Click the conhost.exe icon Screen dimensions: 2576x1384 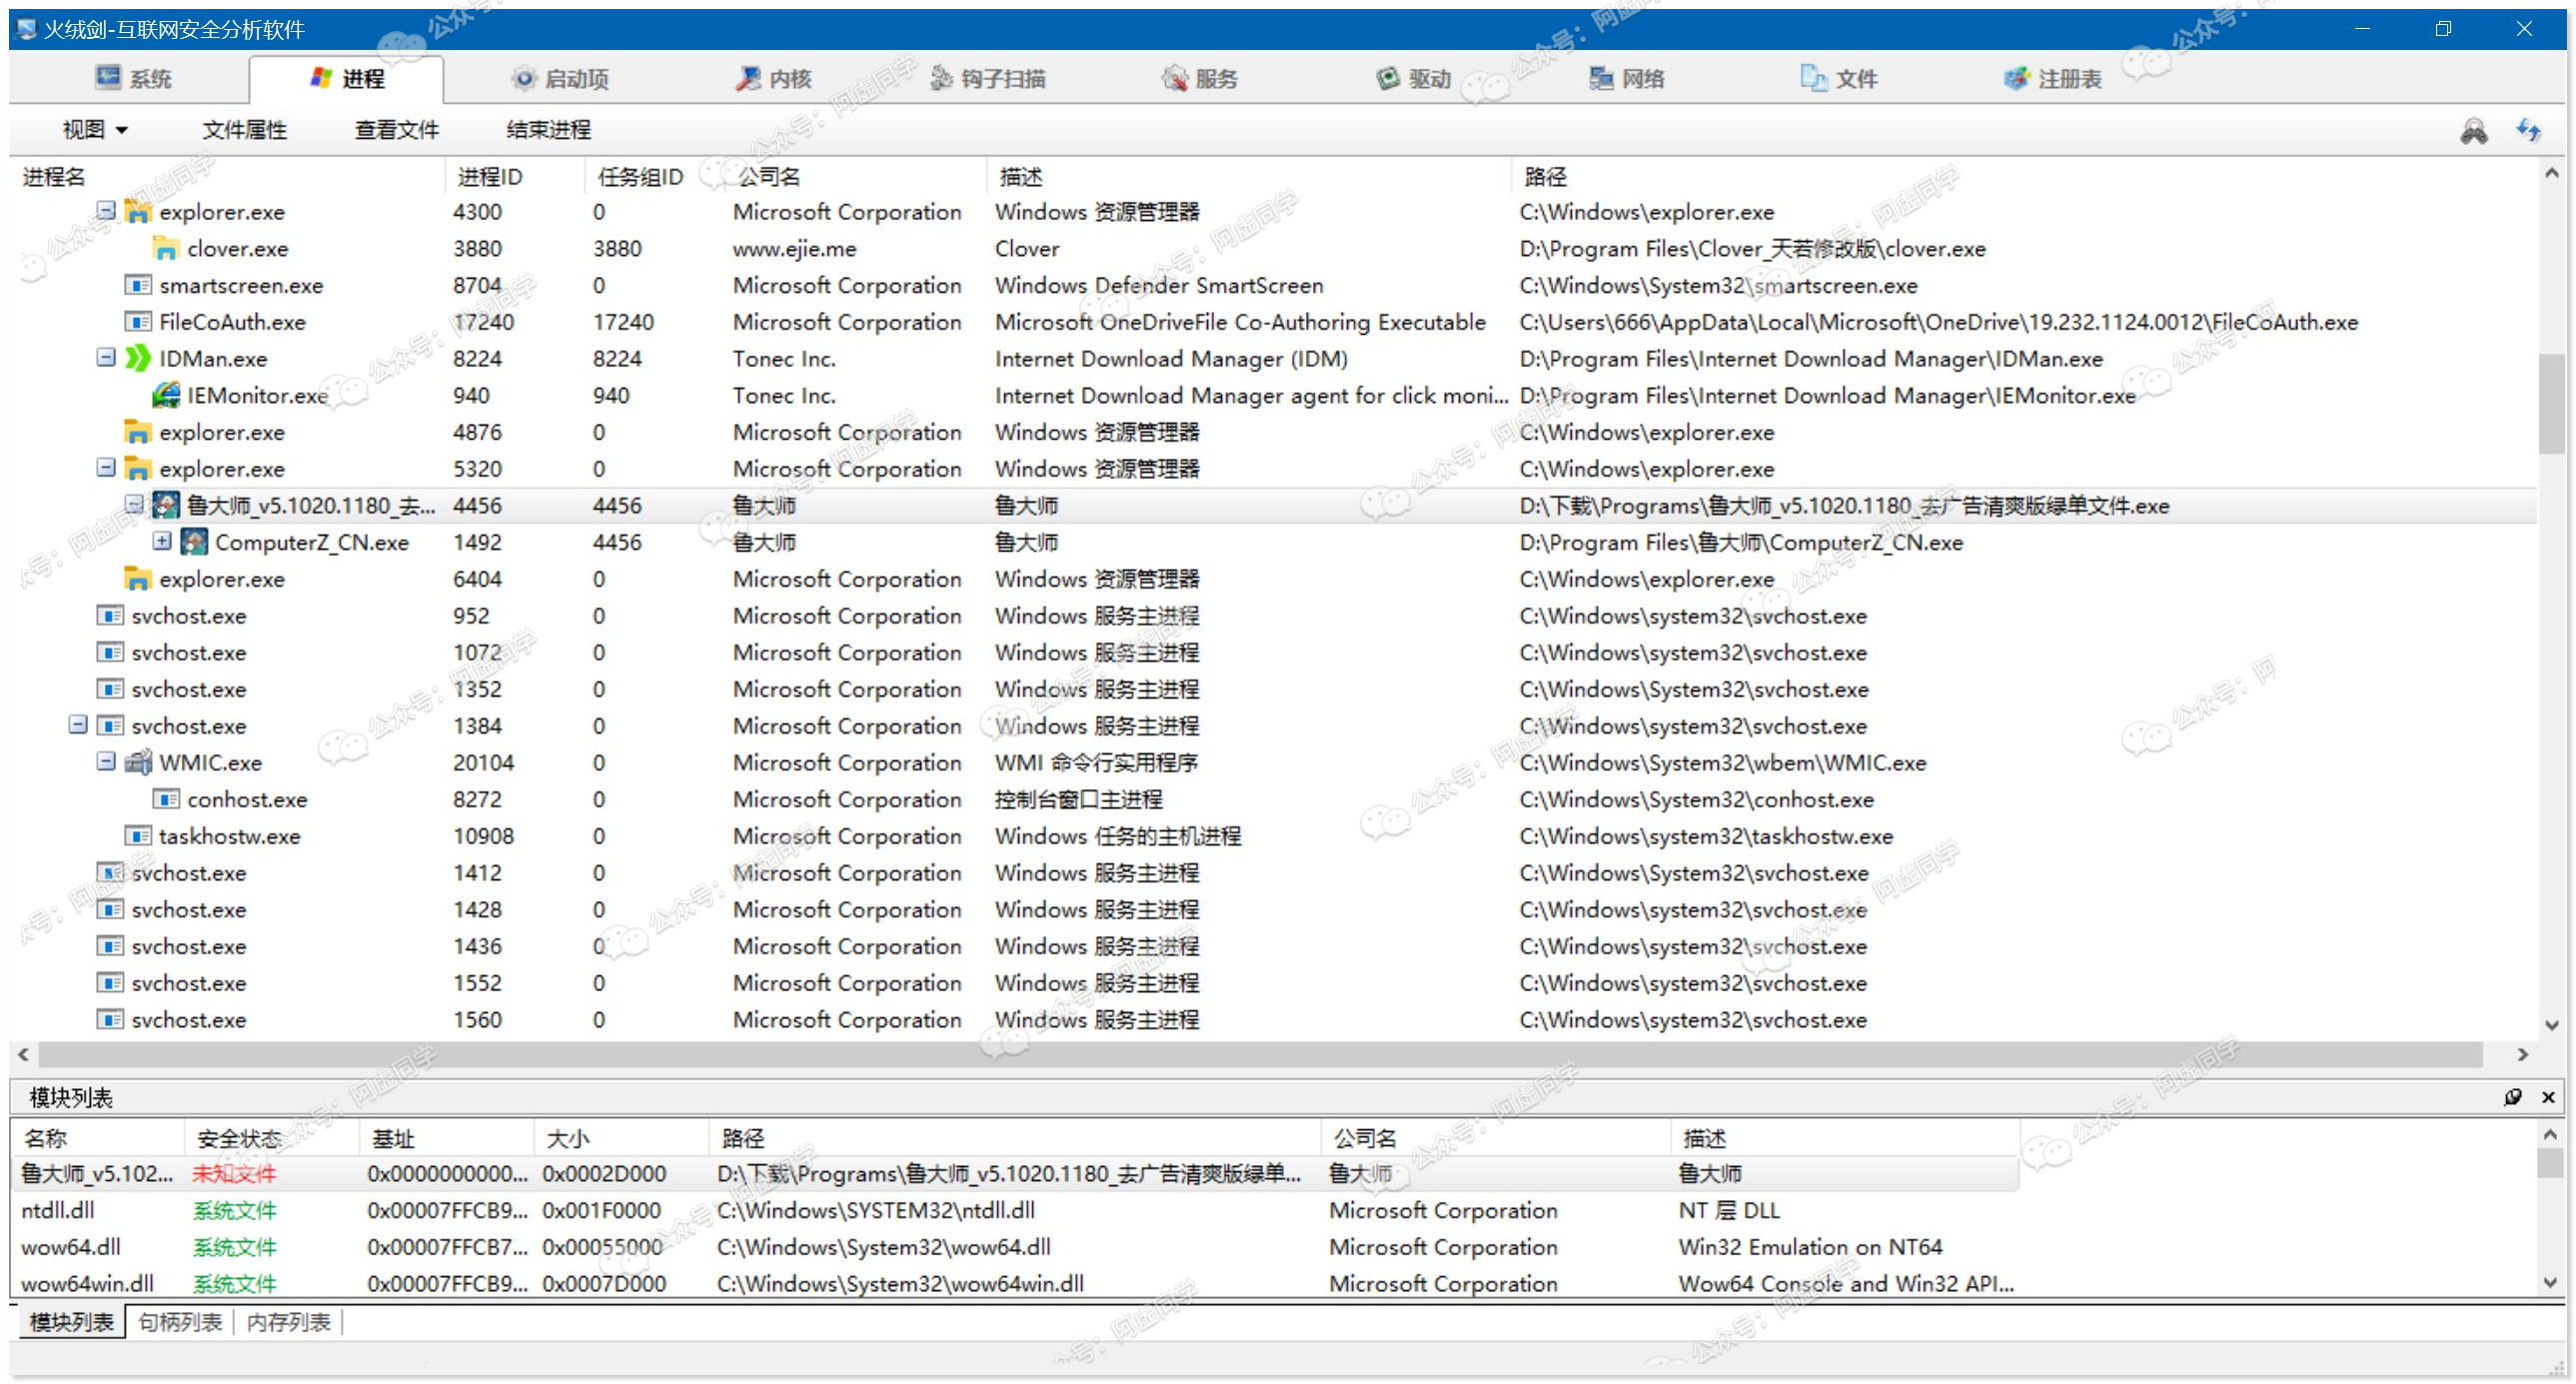(165, 799)
